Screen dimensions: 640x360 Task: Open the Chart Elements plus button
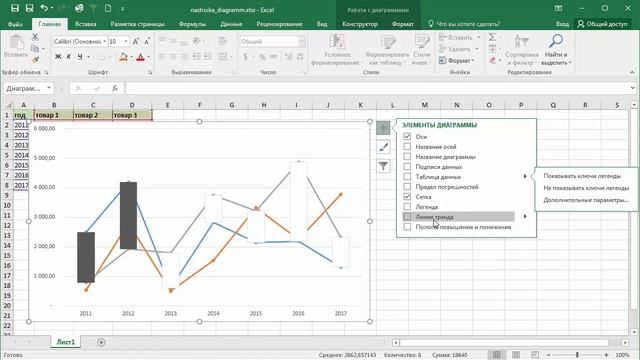coord(383,128)
